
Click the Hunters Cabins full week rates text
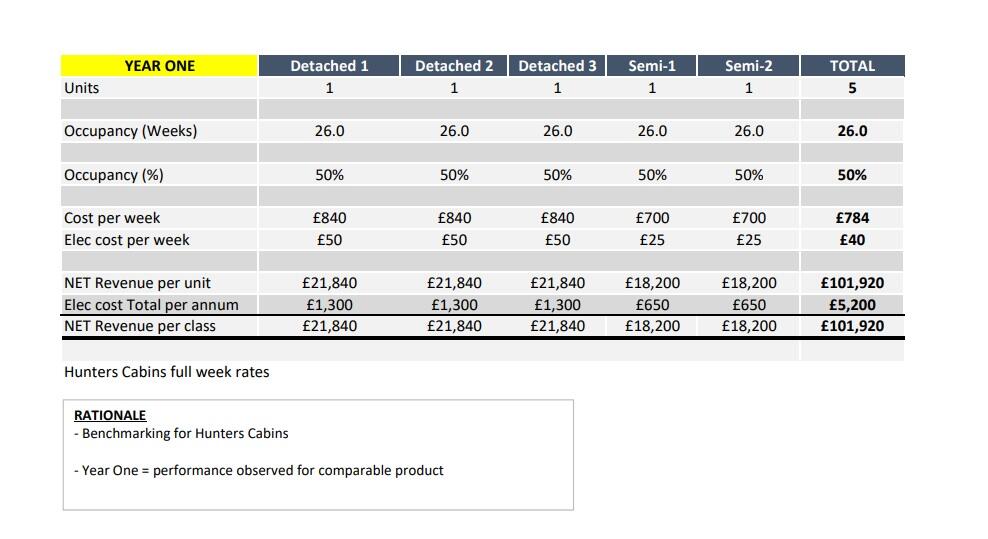(x=166, y=372)
